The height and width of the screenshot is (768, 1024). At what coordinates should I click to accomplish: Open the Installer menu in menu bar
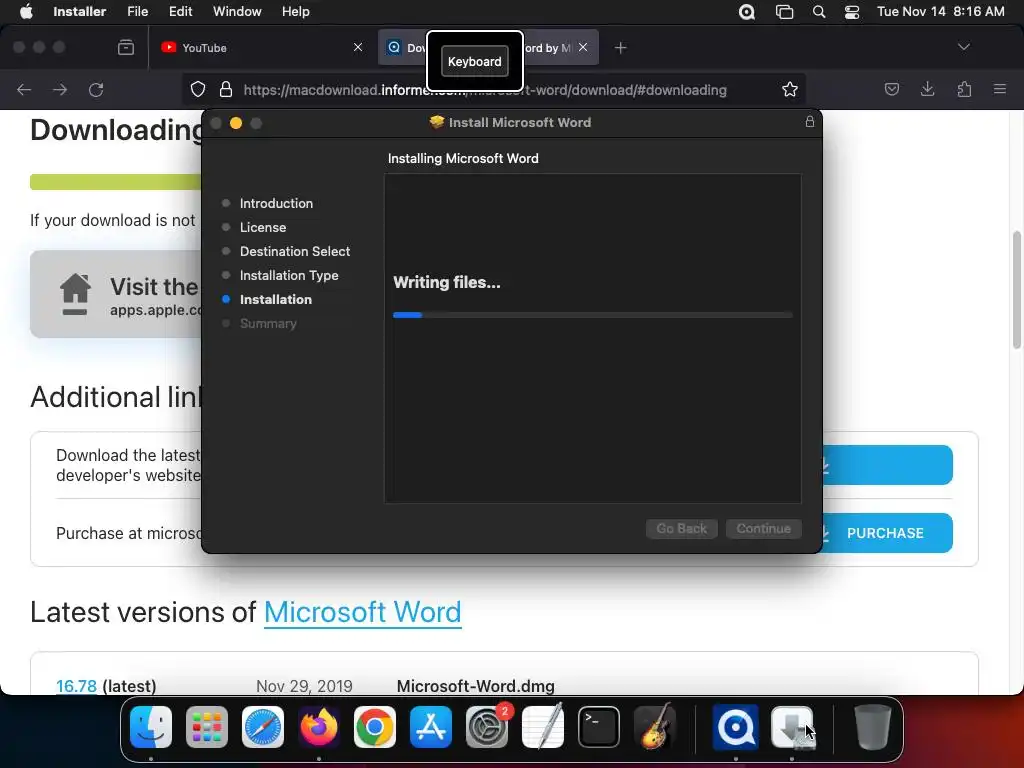[79, 12]
